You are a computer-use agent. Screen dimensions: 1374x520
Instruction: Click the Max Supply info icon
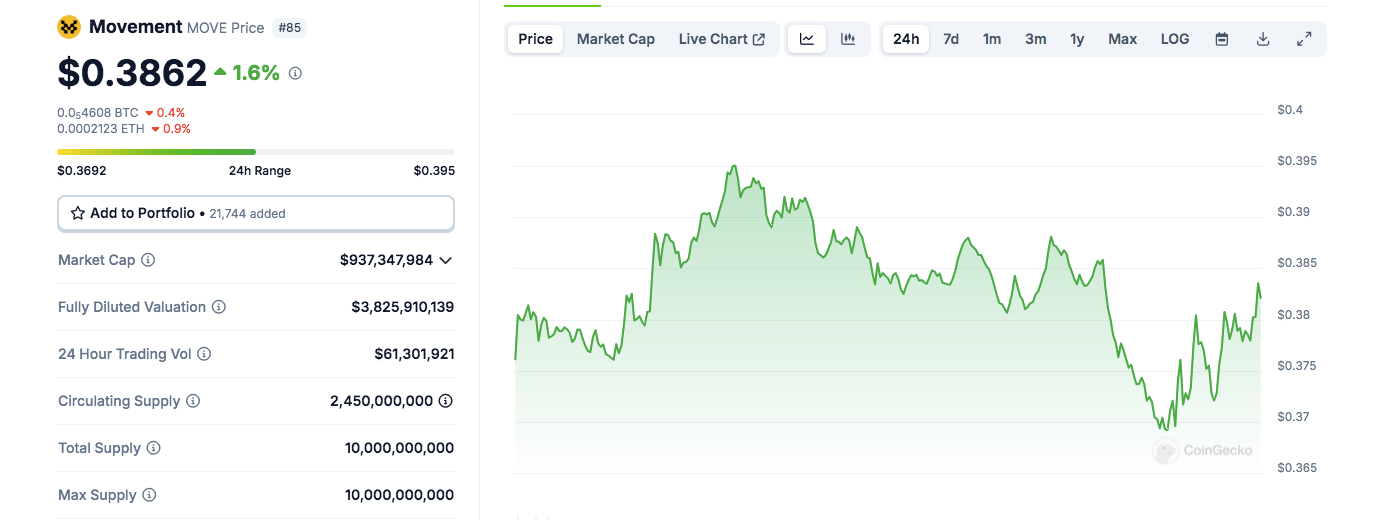coord(149,495)
